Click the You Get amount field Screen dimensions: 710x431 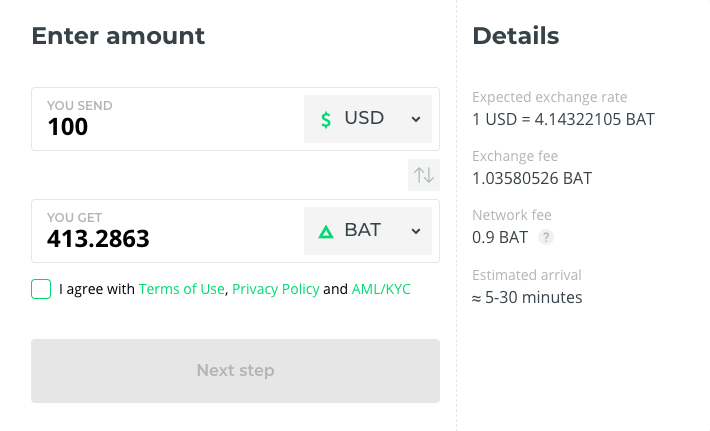point(165,239)
